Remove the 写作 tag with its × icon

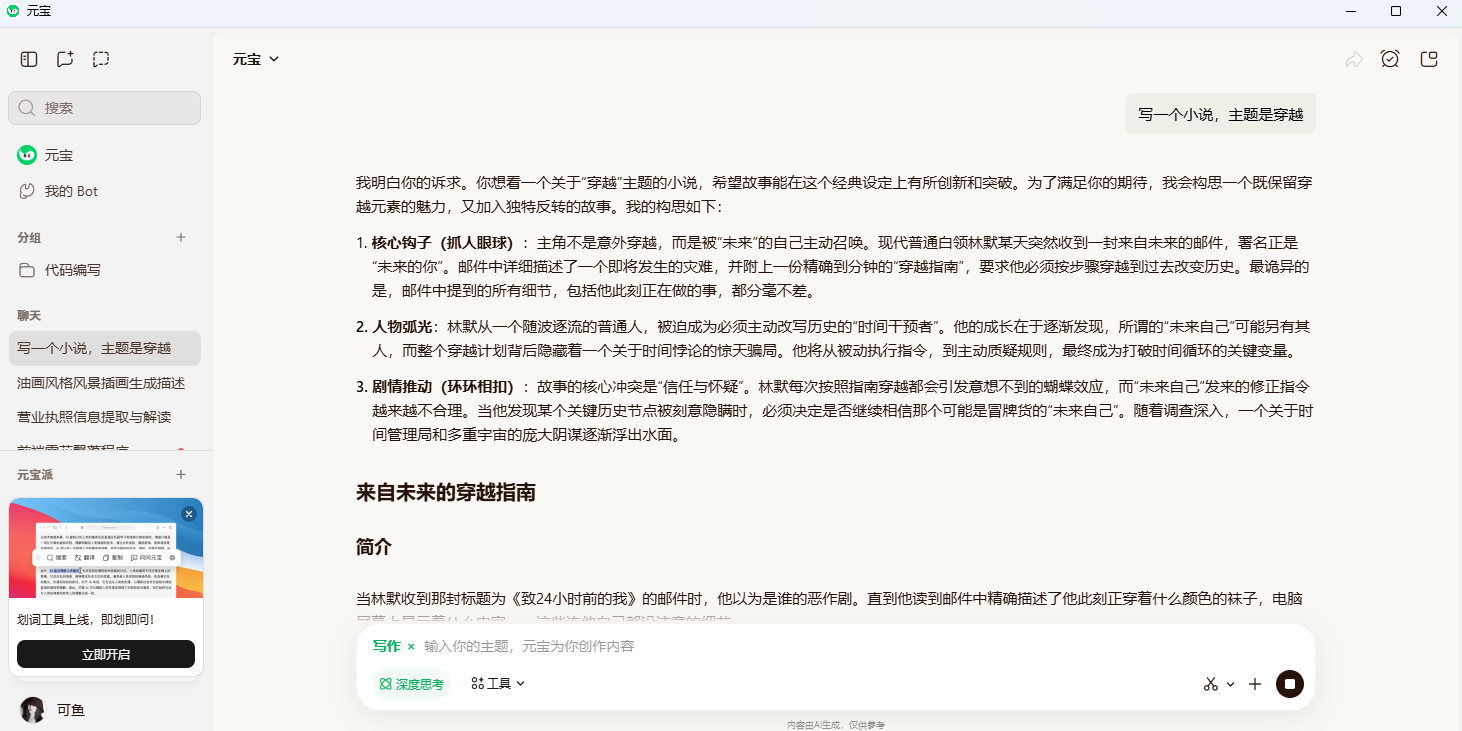pyautogui.click(x=411, y=647)
